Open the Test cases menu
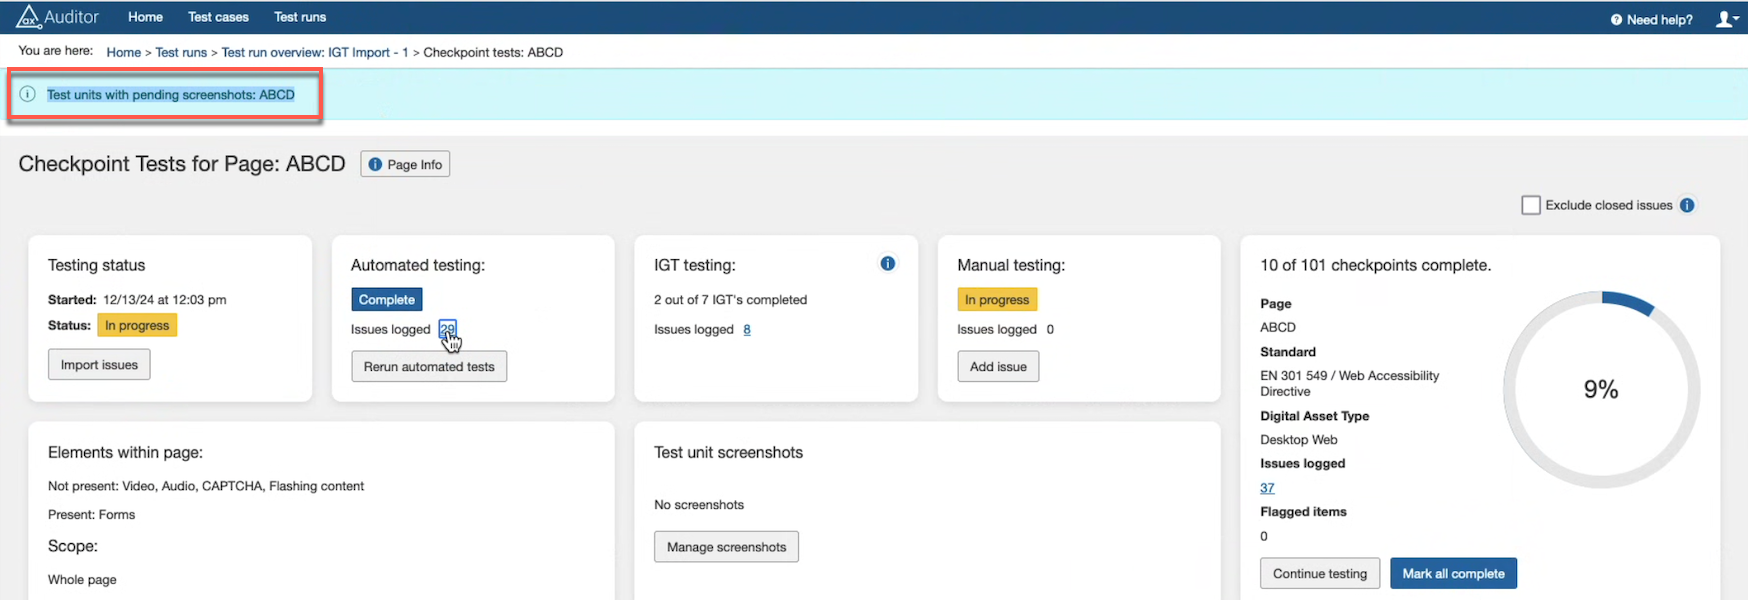Viewport: 1748px width, 600px height. (x=218, y=17)
